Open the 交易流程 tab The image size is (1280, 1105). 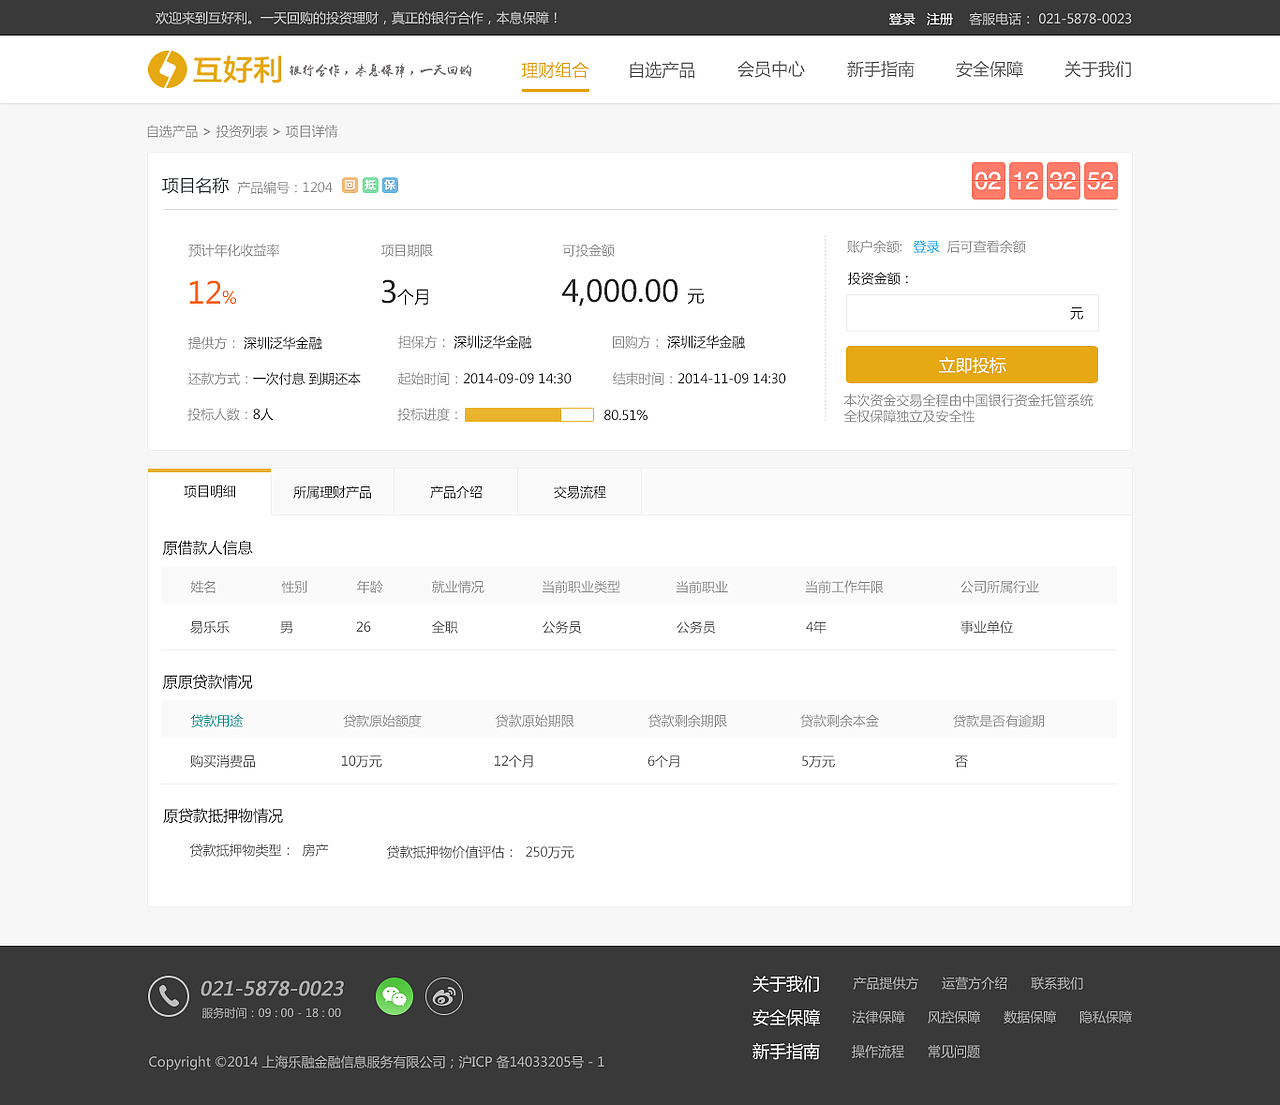tap(579, 491)
